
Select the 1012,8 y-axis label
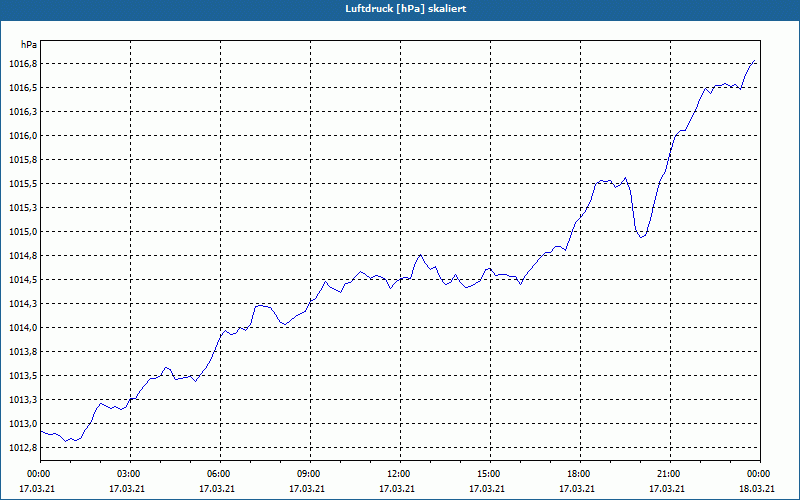[23, 447]
